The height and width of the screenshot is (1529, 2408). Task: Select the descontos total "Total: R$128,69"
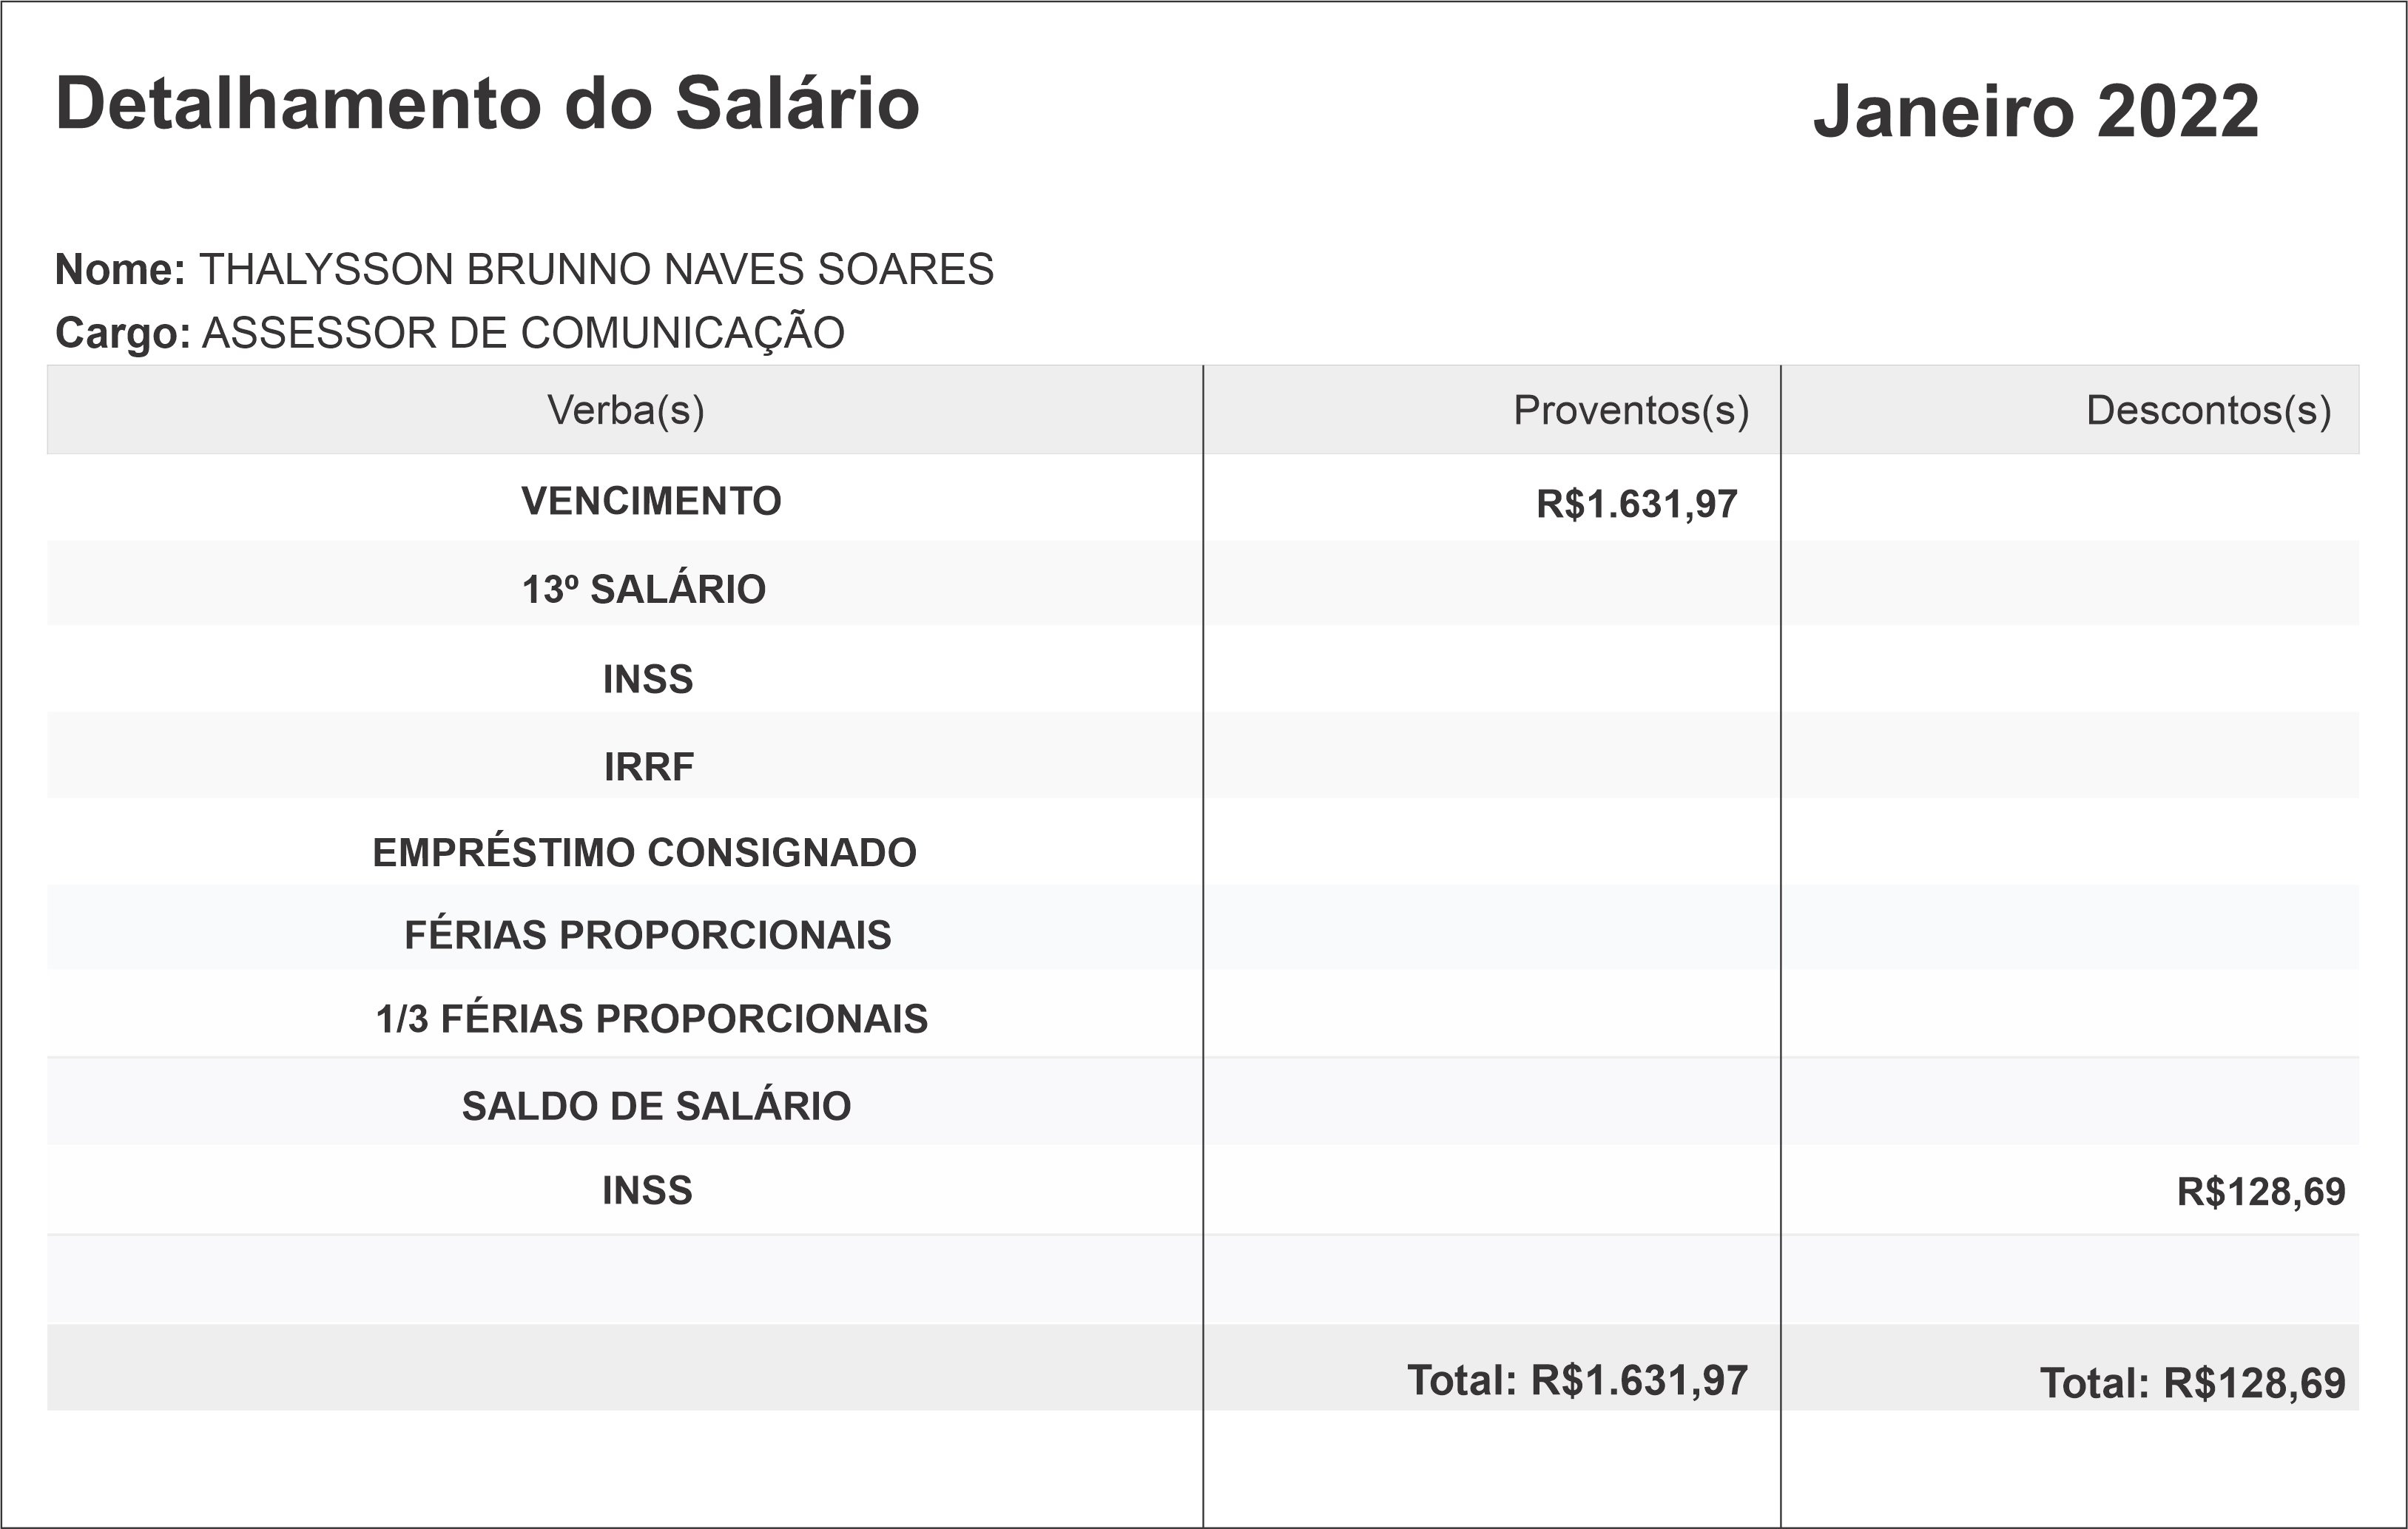coord(2192,1383)
